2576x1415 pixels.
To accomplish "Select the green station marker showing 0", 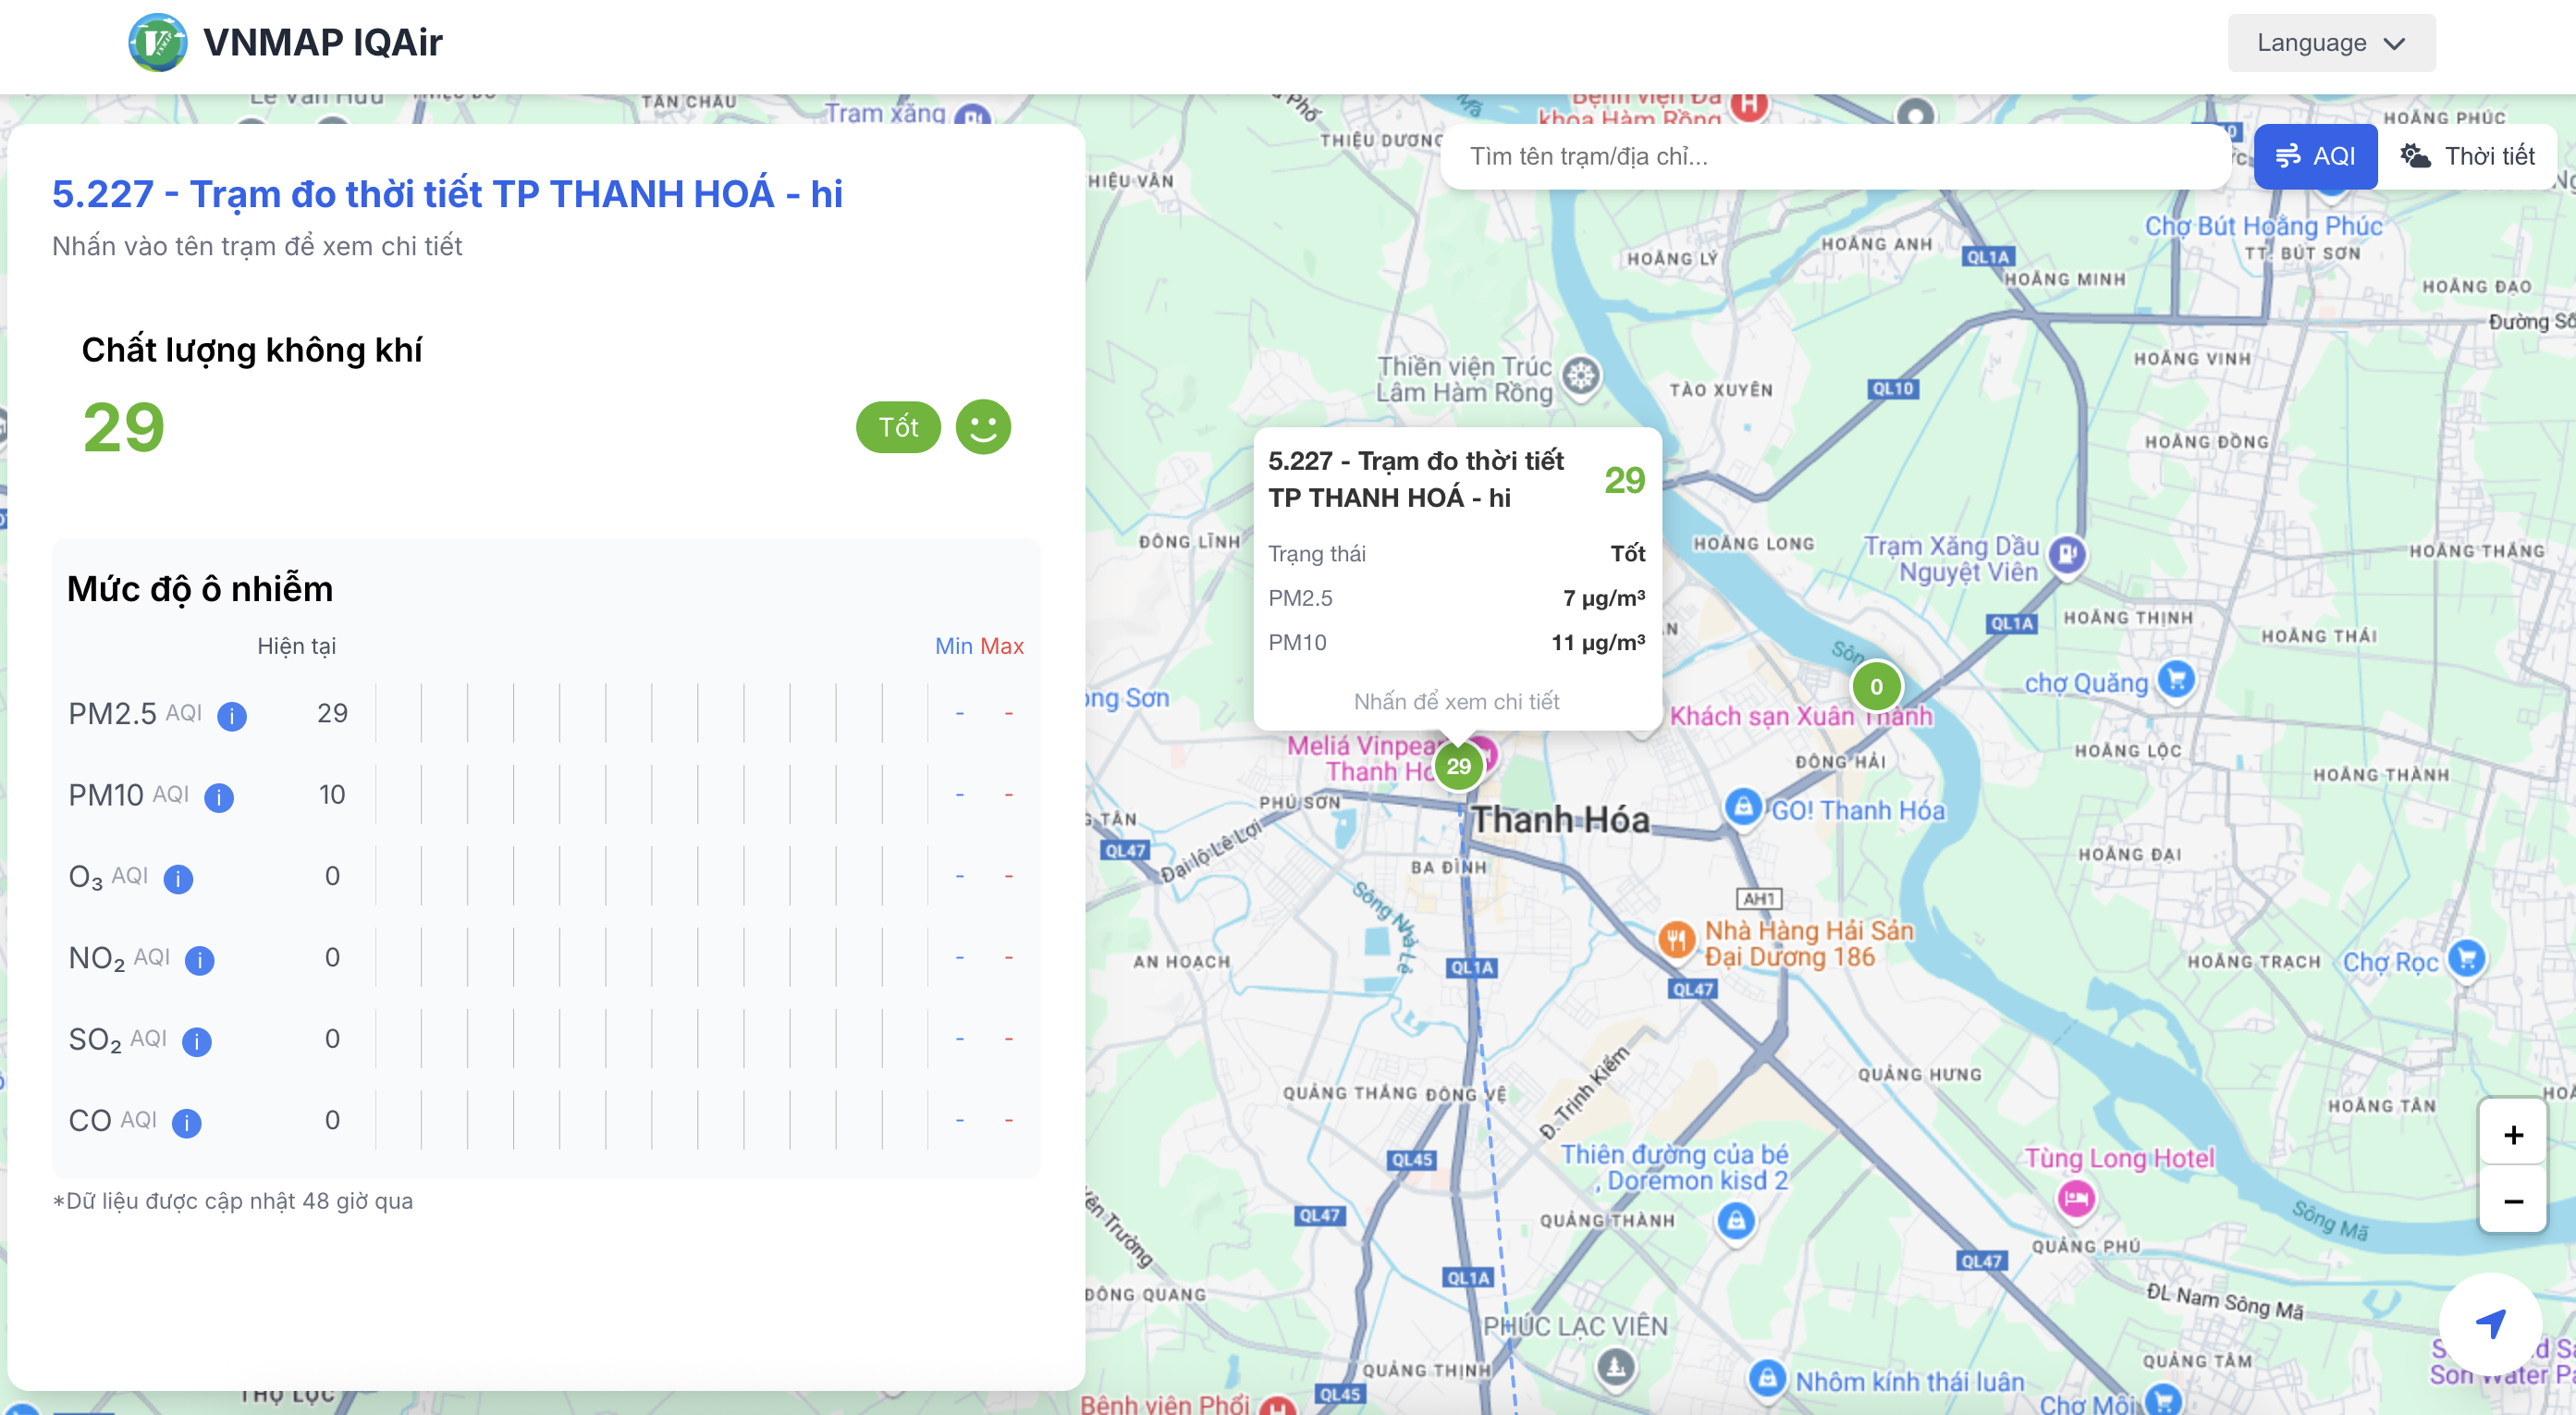I will pos(1876,686).
